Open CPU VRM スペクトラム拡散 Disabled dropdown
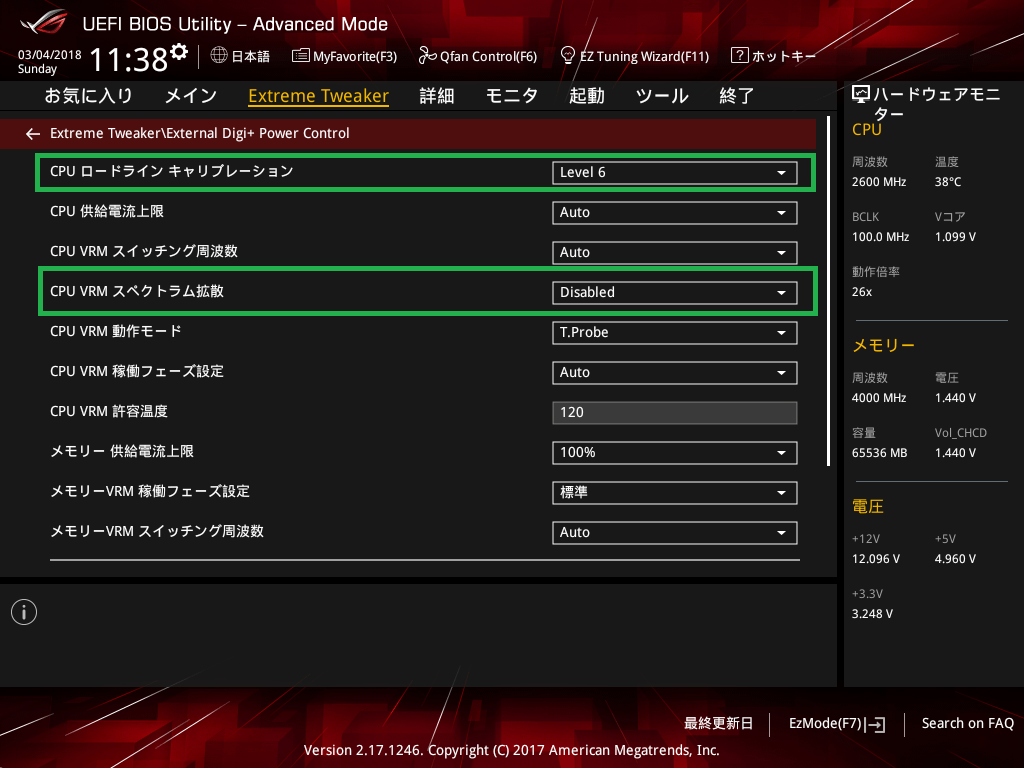This screenshot has width=1024, height=768. pyautogui.click(x=675, y=293)
